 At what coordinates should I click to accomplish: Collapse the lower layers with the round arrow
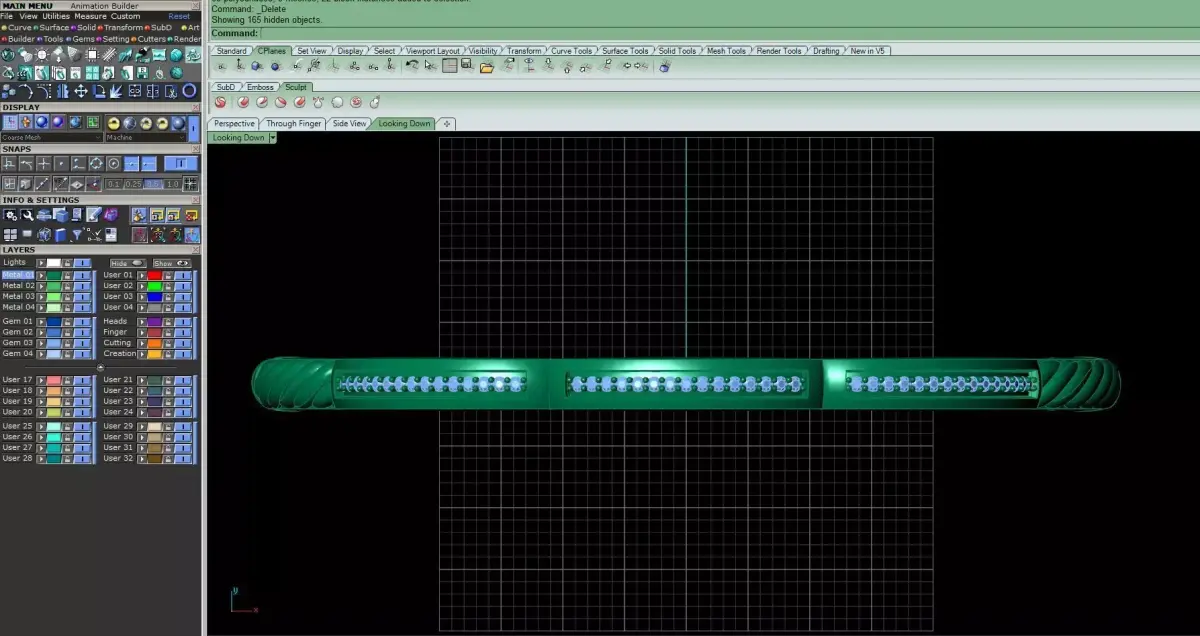pos(101,367)
